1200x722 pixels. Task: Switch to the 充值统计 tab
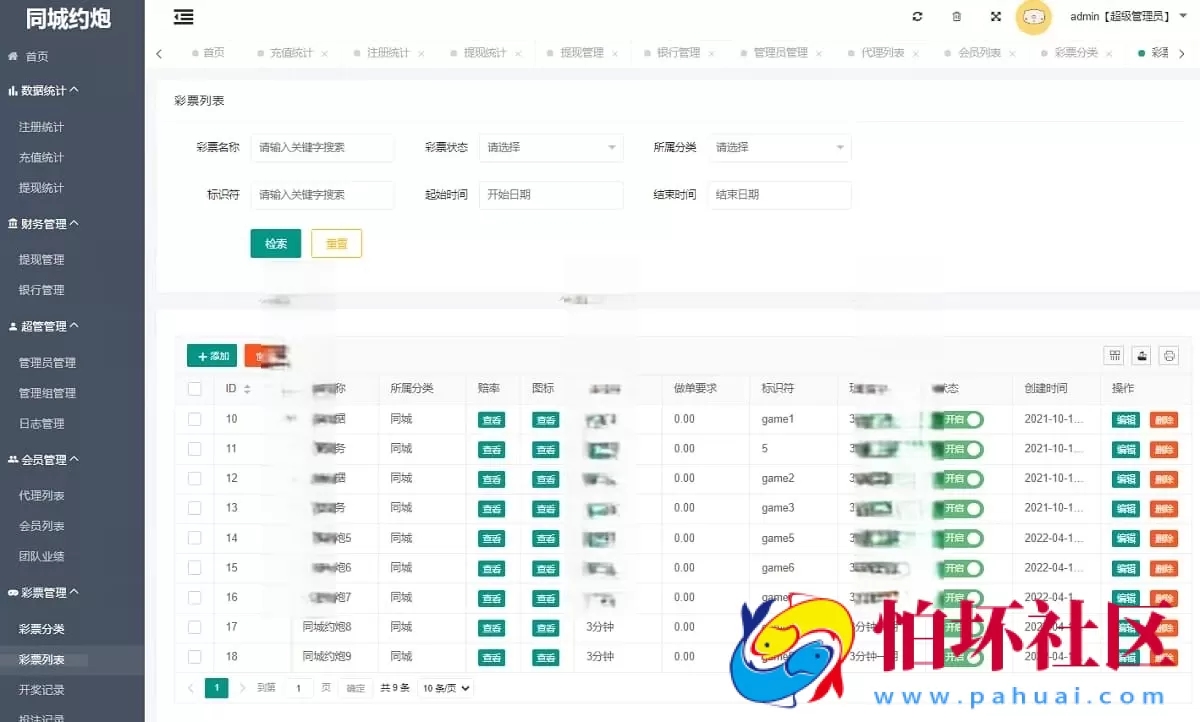coord(290,52)
